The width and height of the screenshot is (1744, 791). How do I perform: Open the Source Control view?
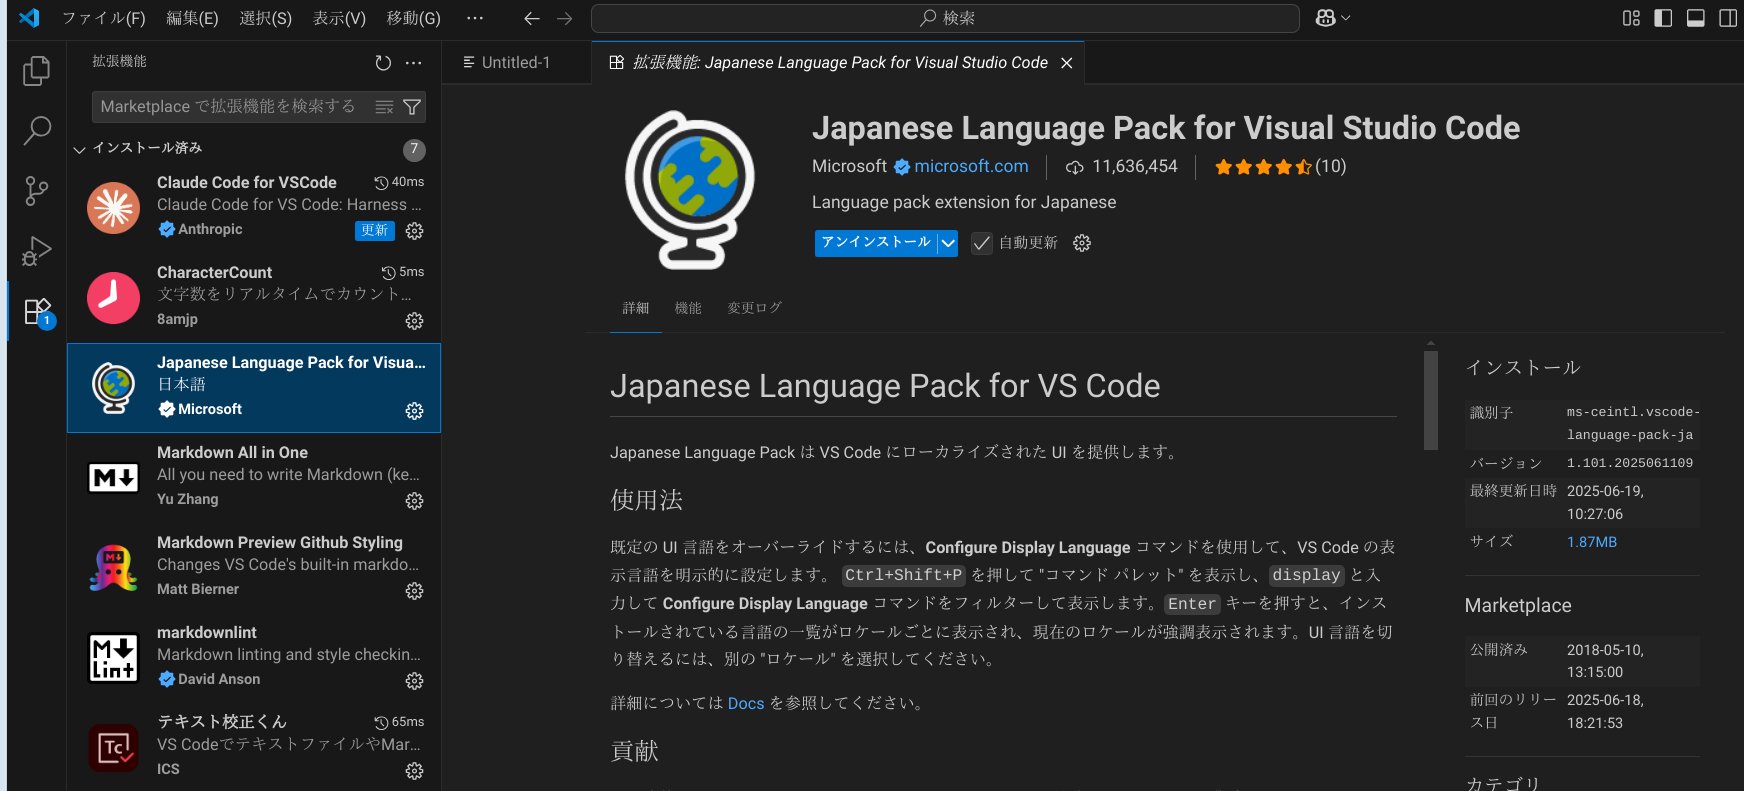(37, 190)
